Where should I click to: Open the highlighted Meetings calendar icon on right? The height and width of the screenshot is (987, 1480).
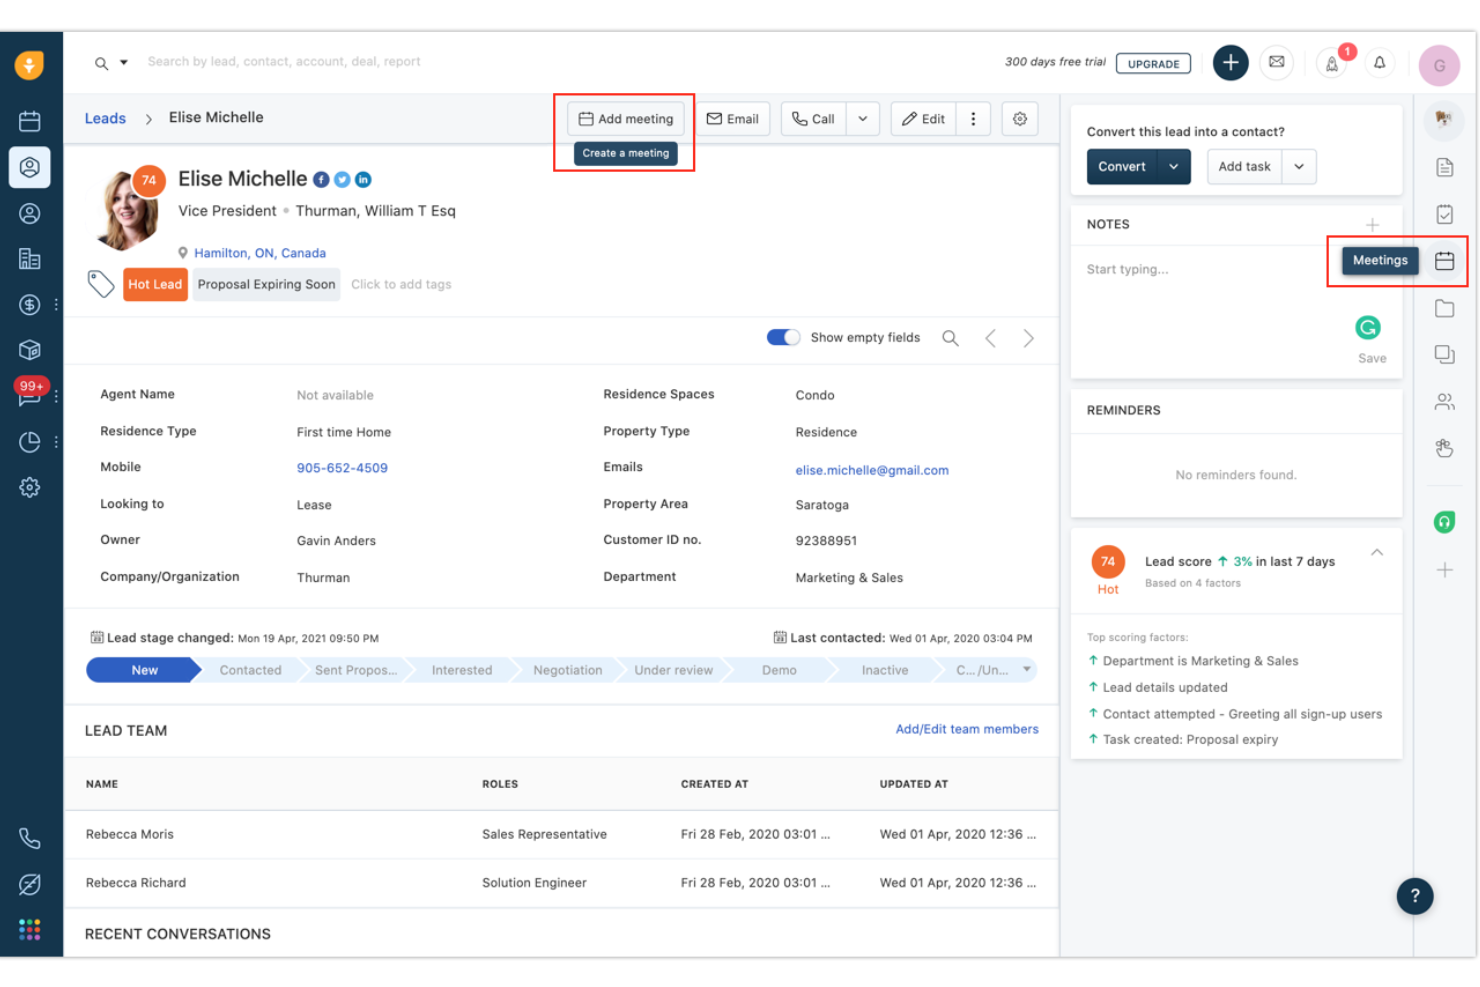coord(1444,261)
